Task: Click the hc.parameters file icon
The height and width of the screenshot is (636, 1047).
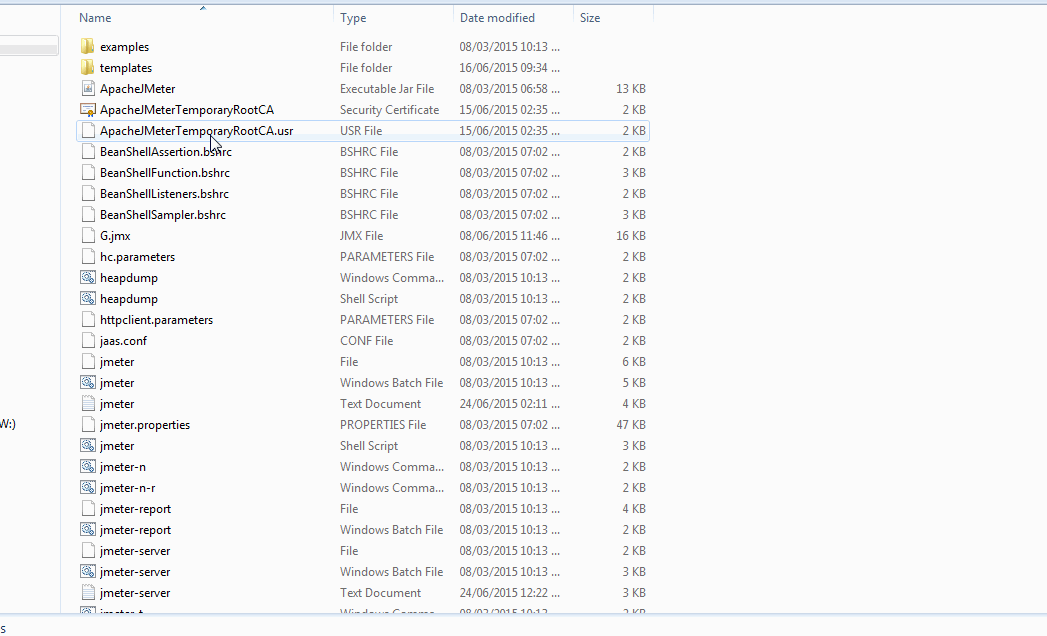Action: point(87,257)
